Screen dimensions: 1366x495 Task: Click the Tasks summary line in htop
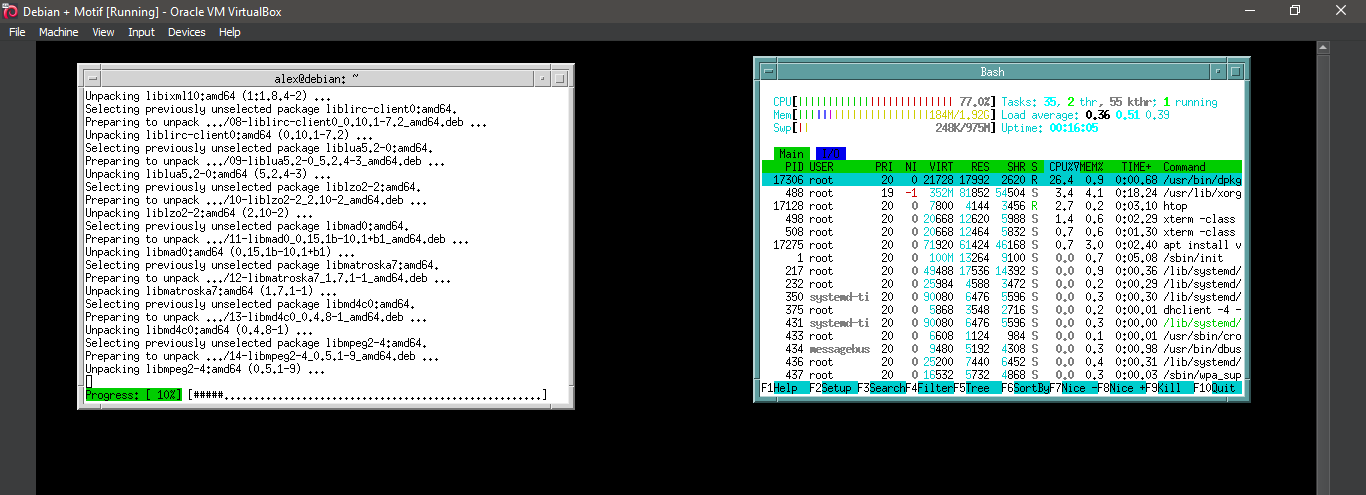[1109, 102]
